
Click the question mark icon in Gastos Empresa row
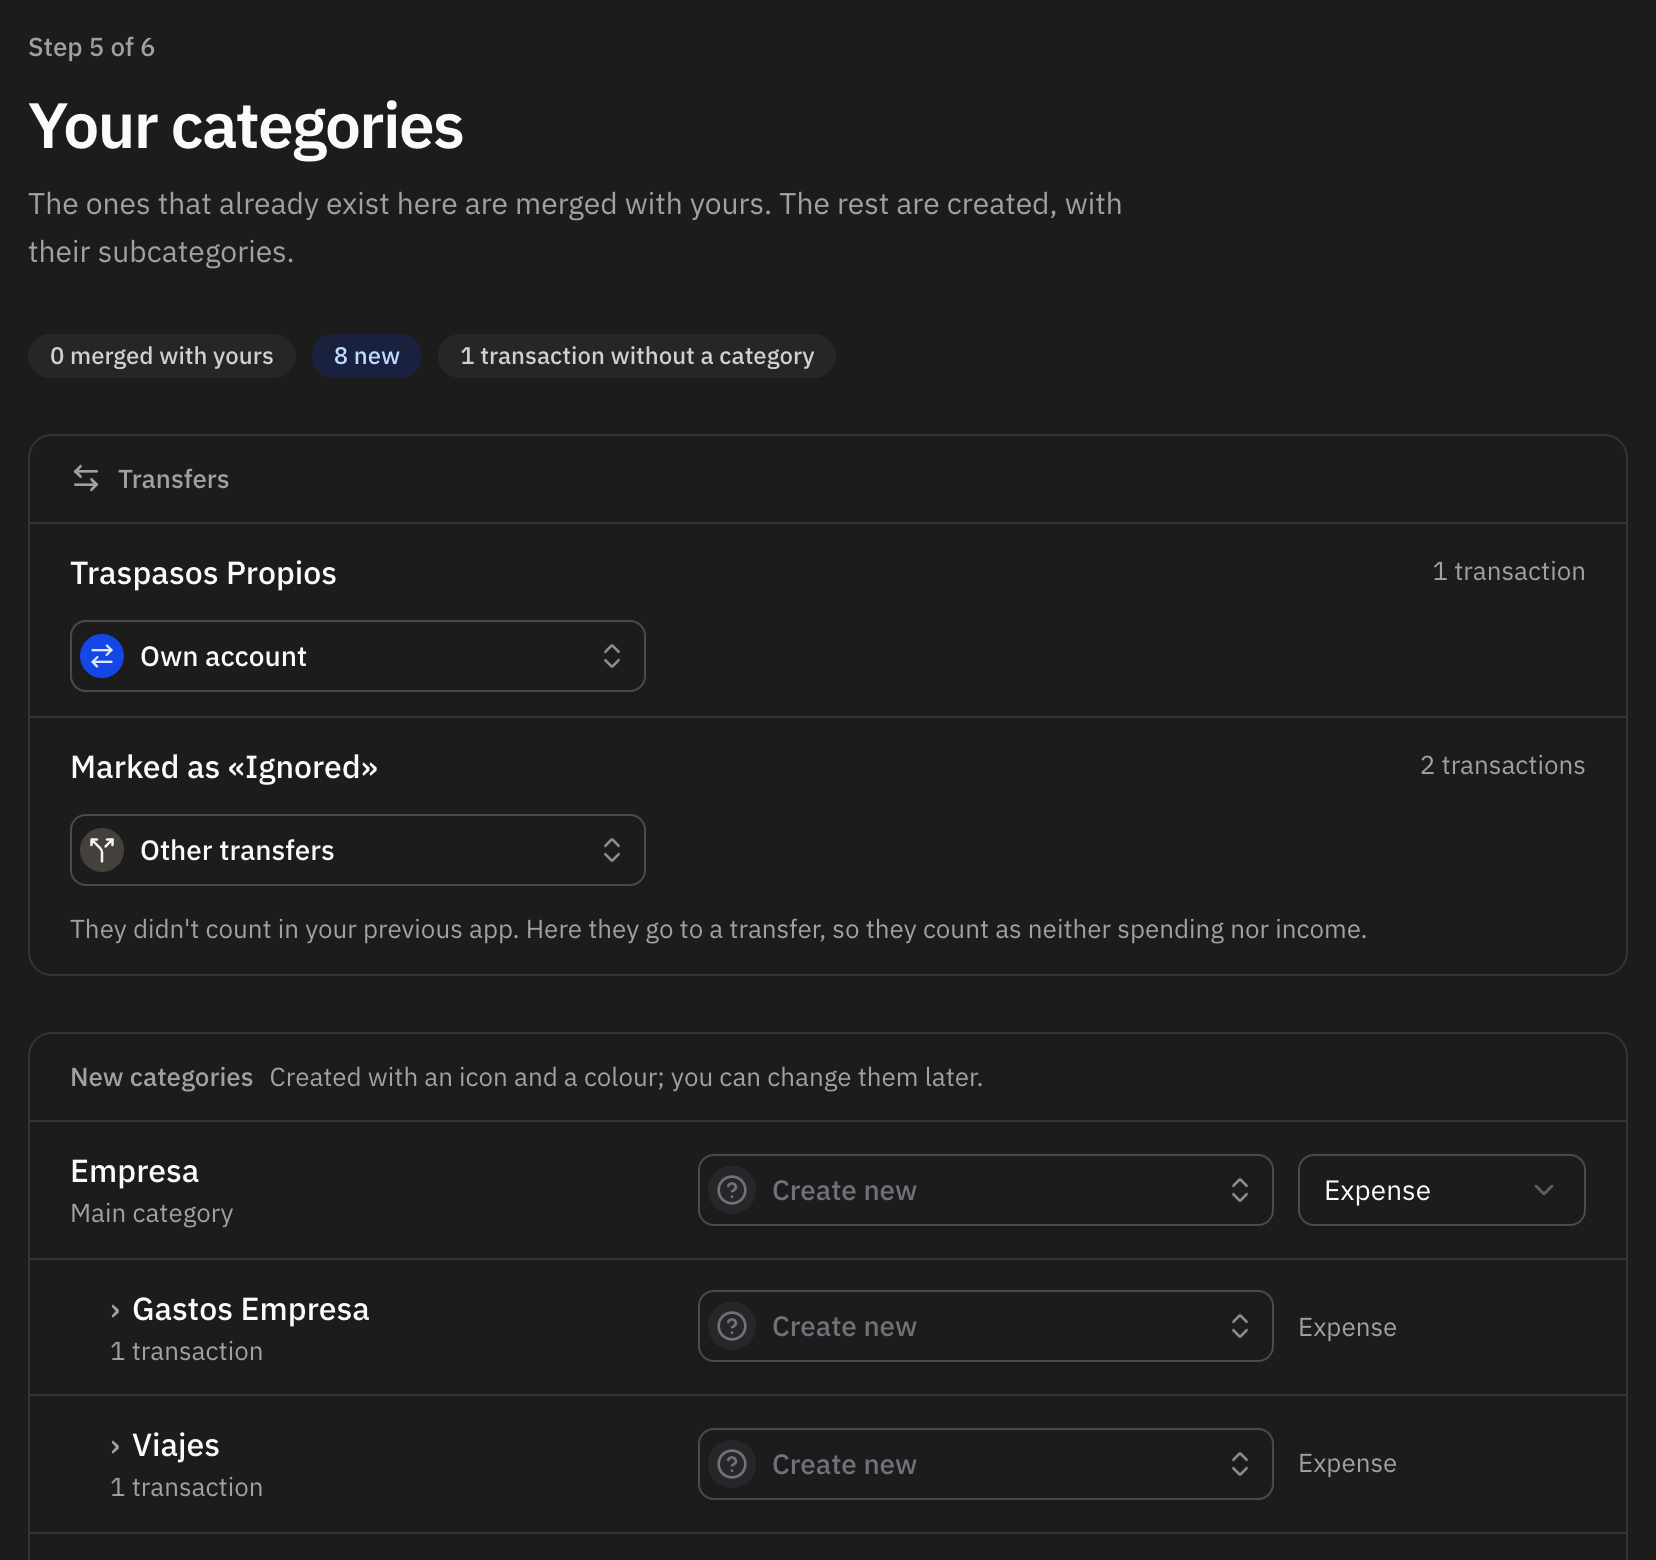click(732, 1326)
